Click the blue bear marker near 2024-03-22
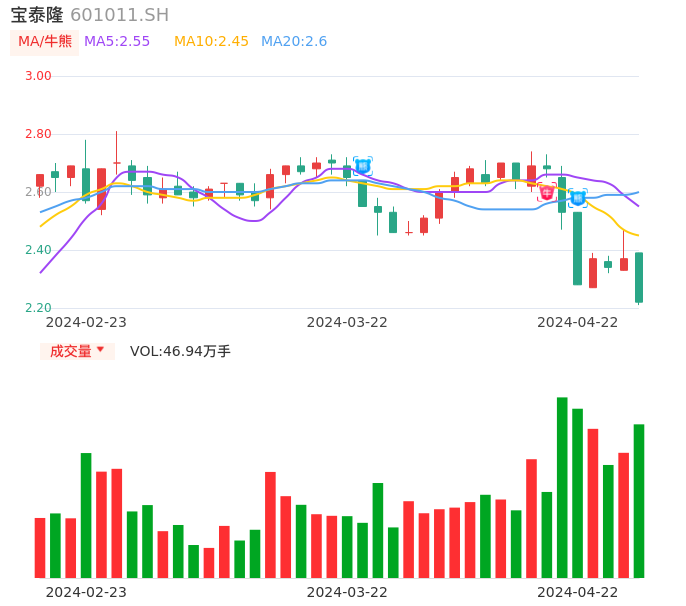Screen dimensions: 686x606 [363, 165]
